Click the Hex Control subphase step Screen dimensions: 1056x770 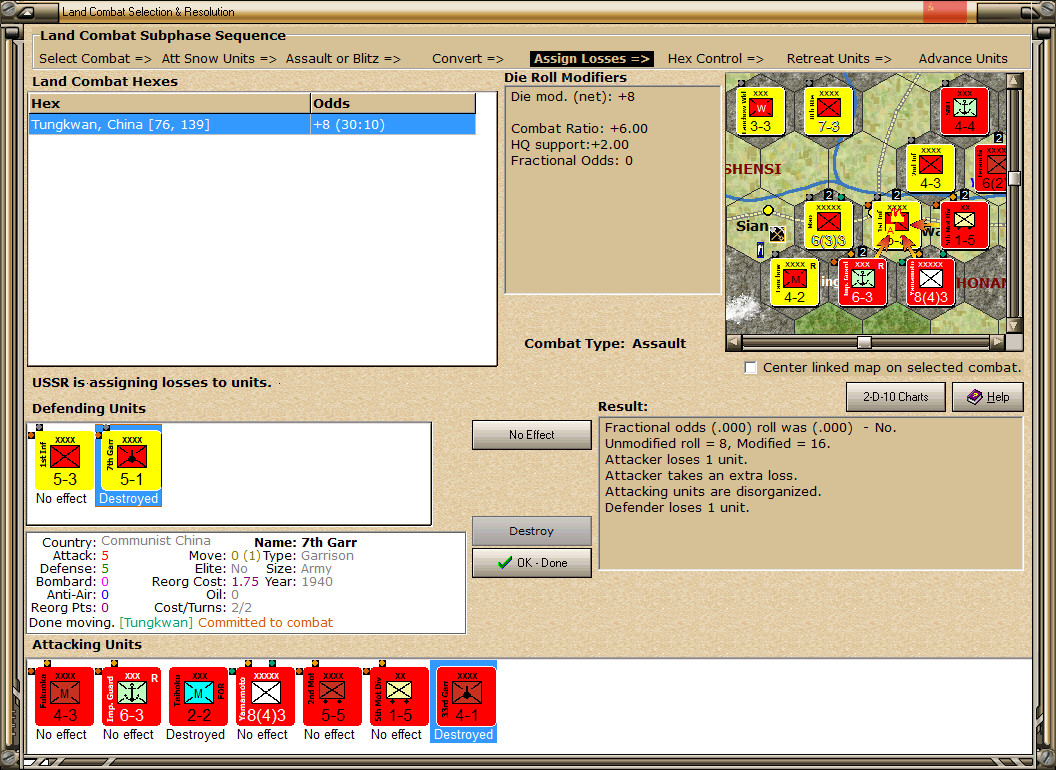715,59
